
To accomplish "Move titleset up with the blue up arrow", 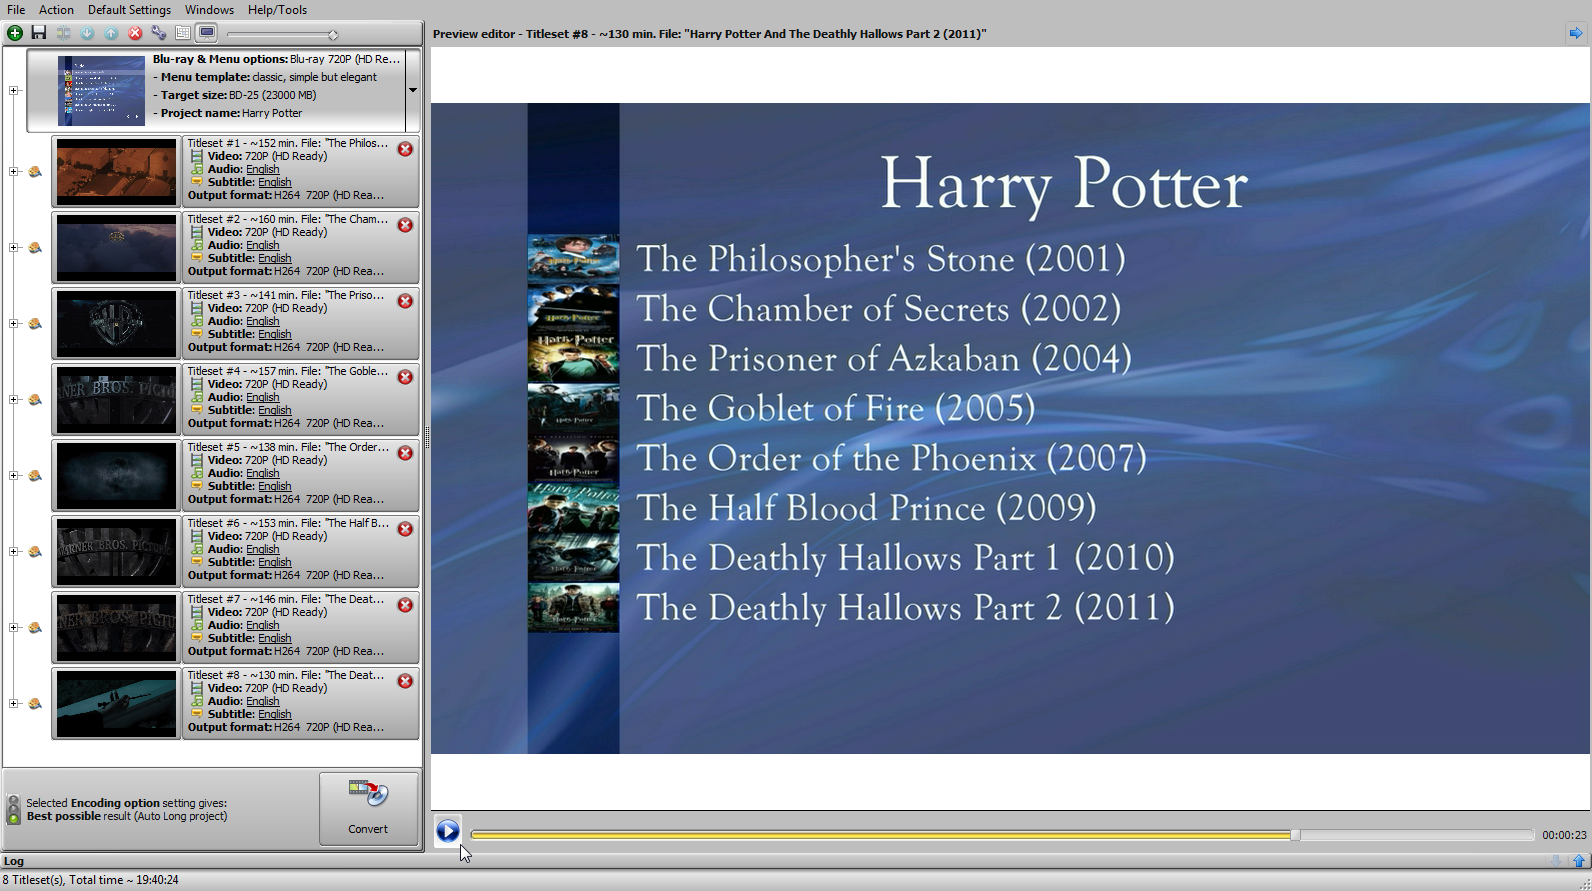I will click(111, 33).
